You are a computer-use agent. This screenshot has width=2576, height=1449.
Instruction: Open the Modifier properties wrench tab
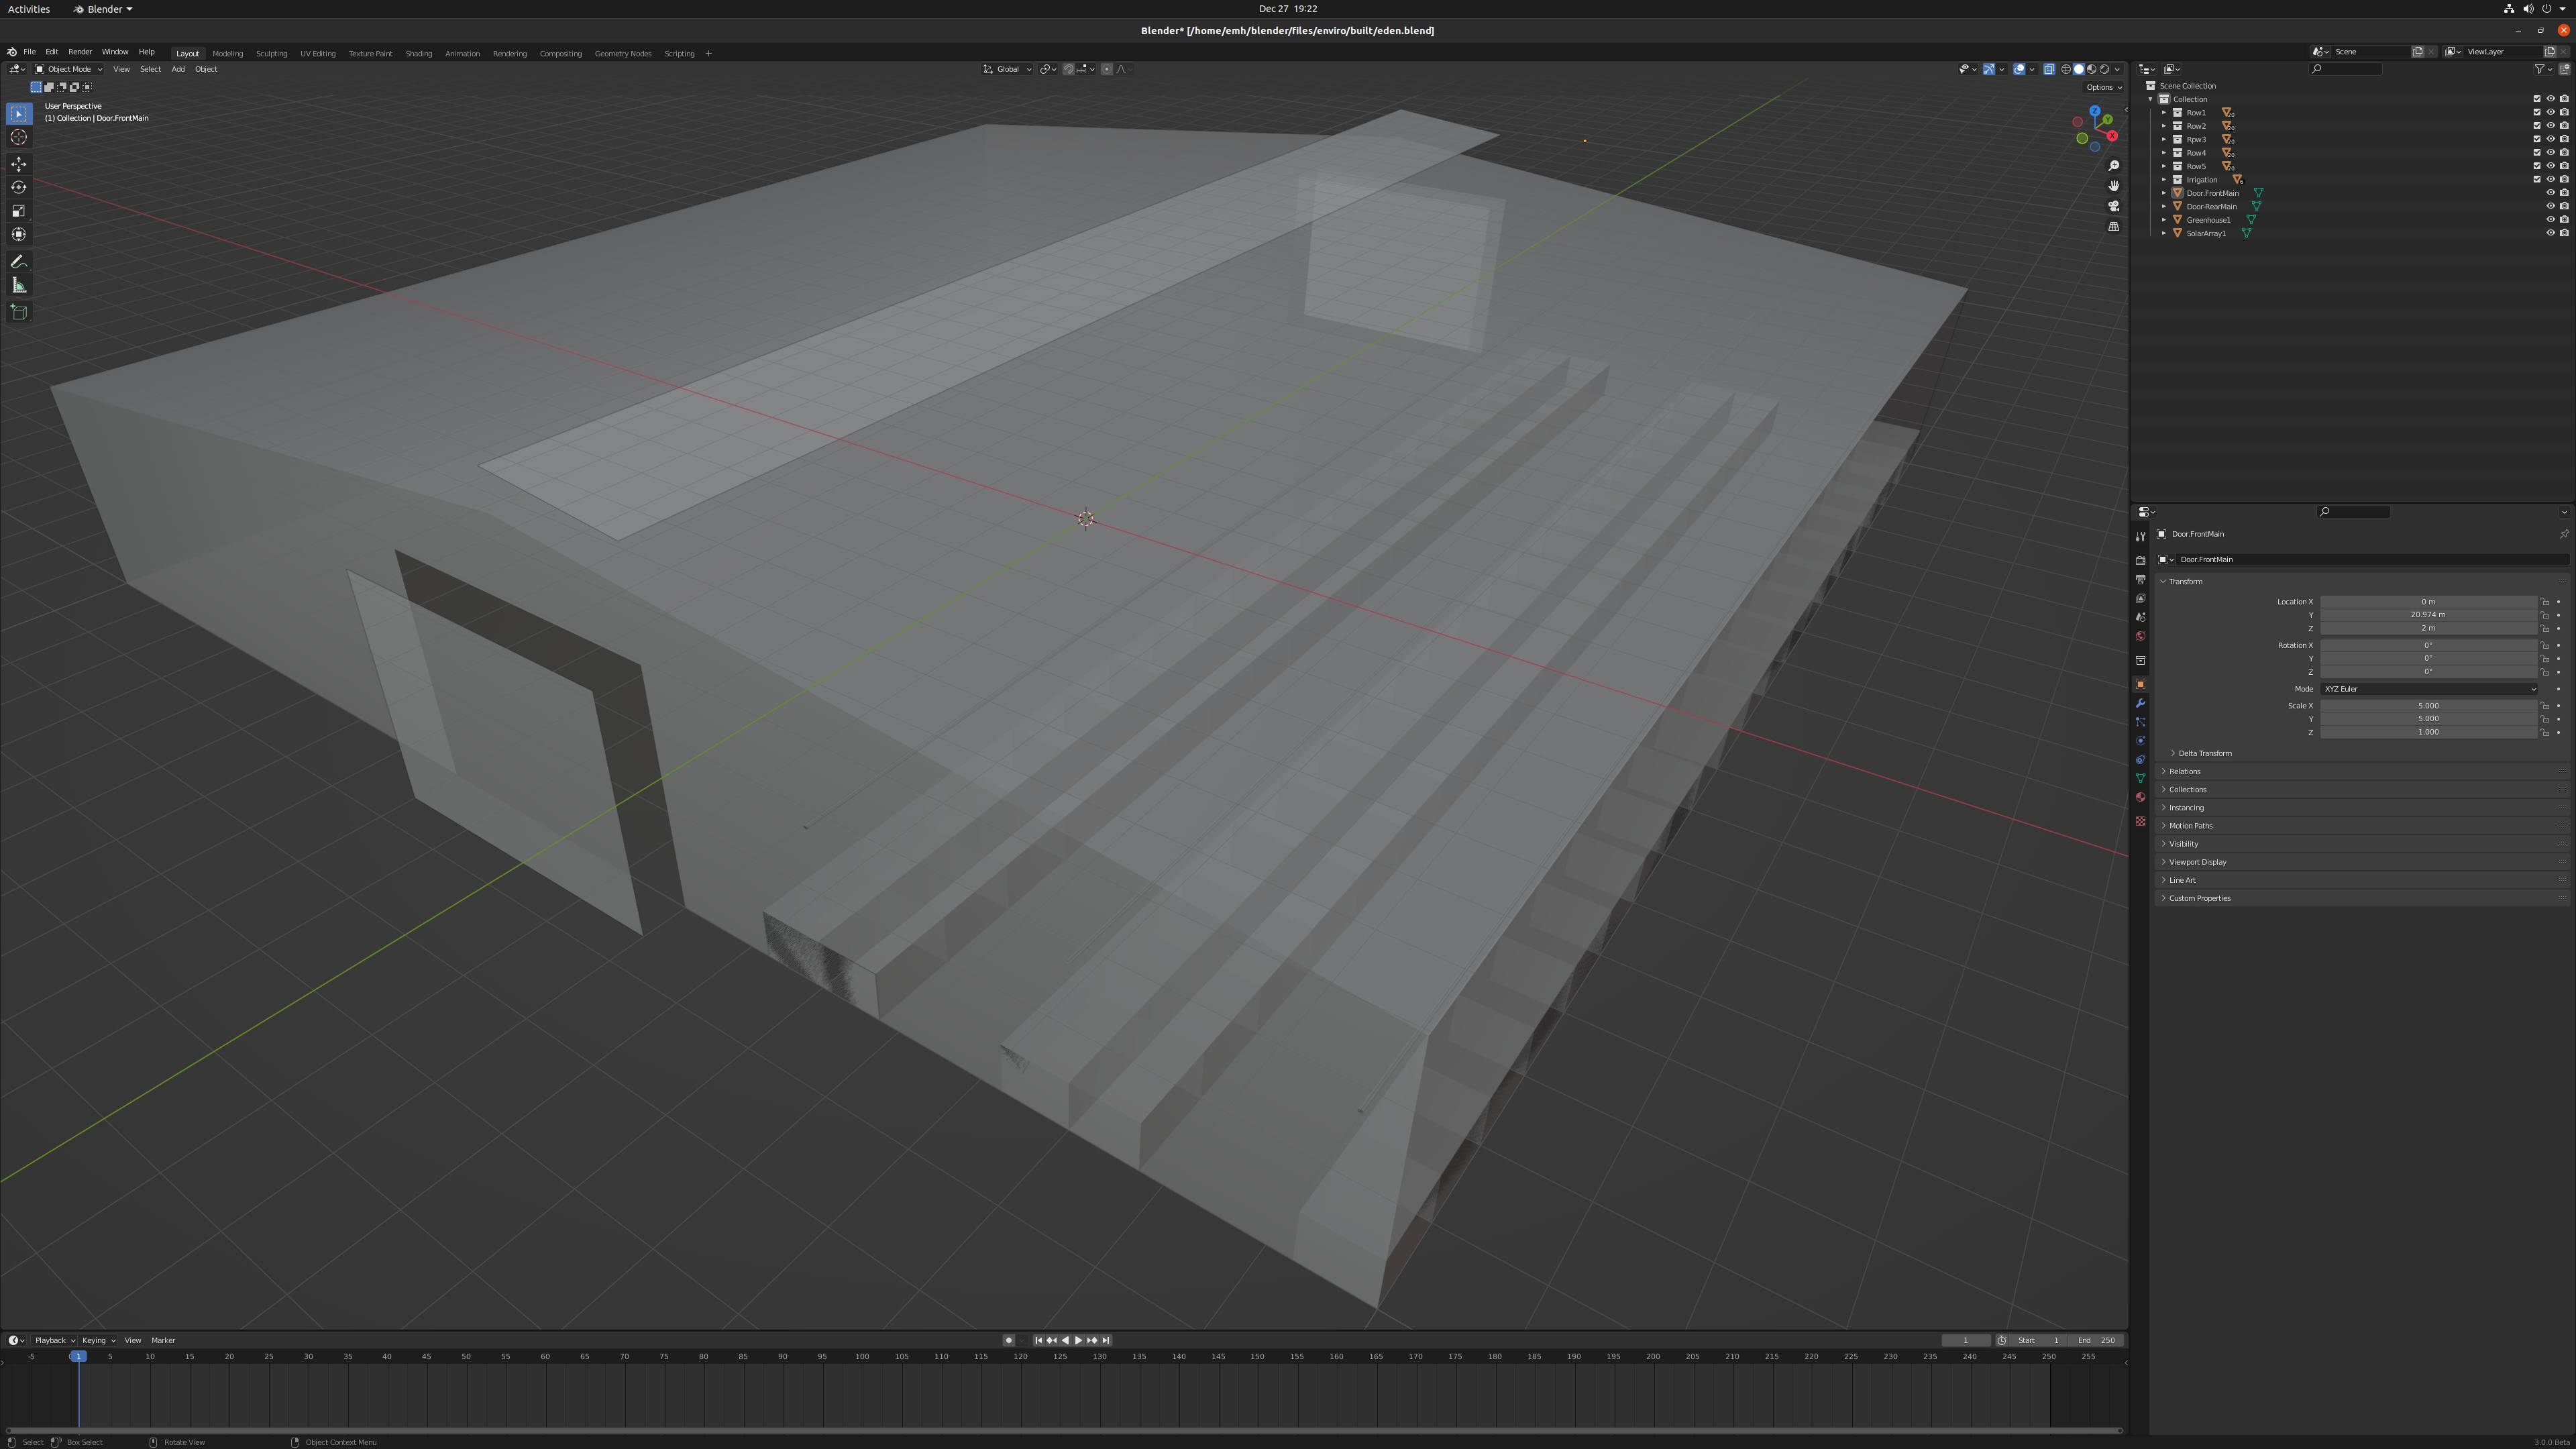[2140, 703]
